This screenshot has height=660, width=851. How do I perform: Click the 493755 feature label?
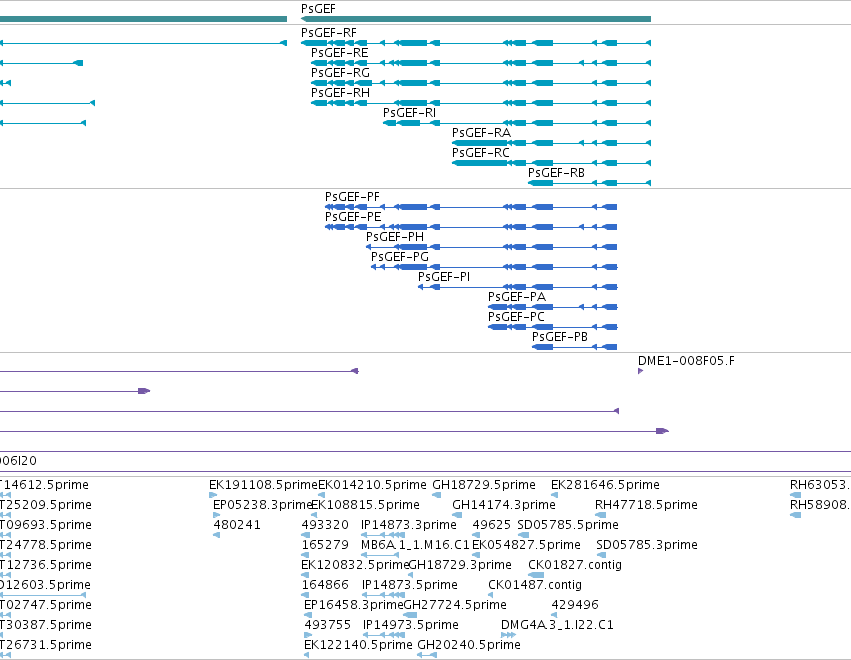pyautogui.click(x=328, y=625)
